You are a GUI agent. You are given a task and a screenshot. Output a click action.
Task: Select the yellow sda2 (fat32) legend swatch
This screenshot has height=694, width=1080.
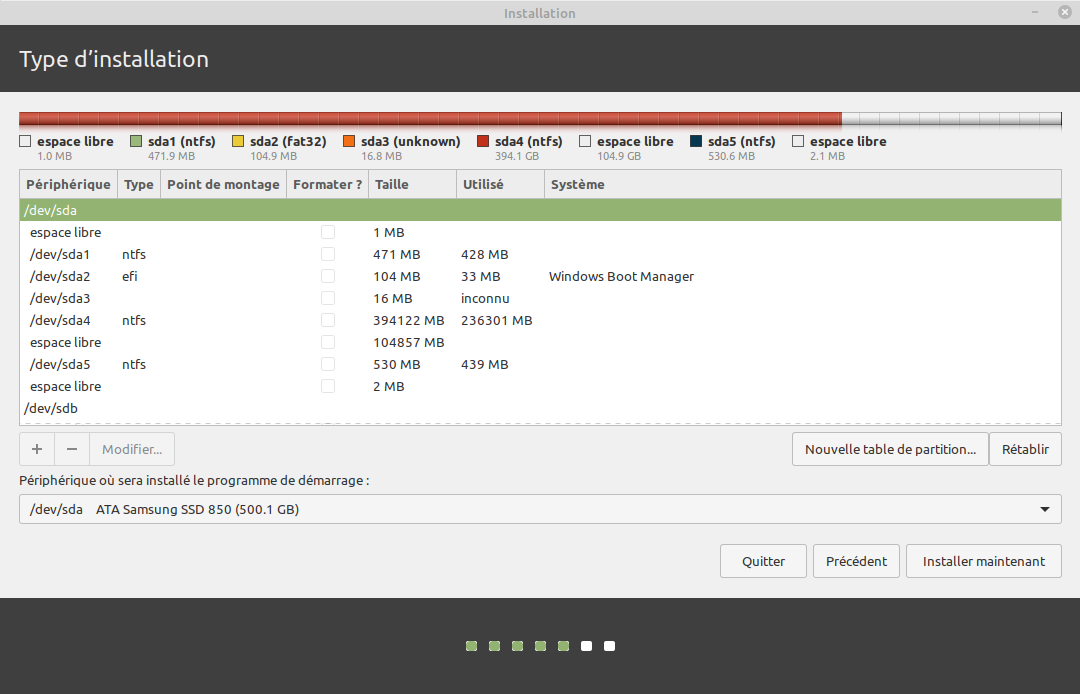pyautogui.click(x=239, y=140)
